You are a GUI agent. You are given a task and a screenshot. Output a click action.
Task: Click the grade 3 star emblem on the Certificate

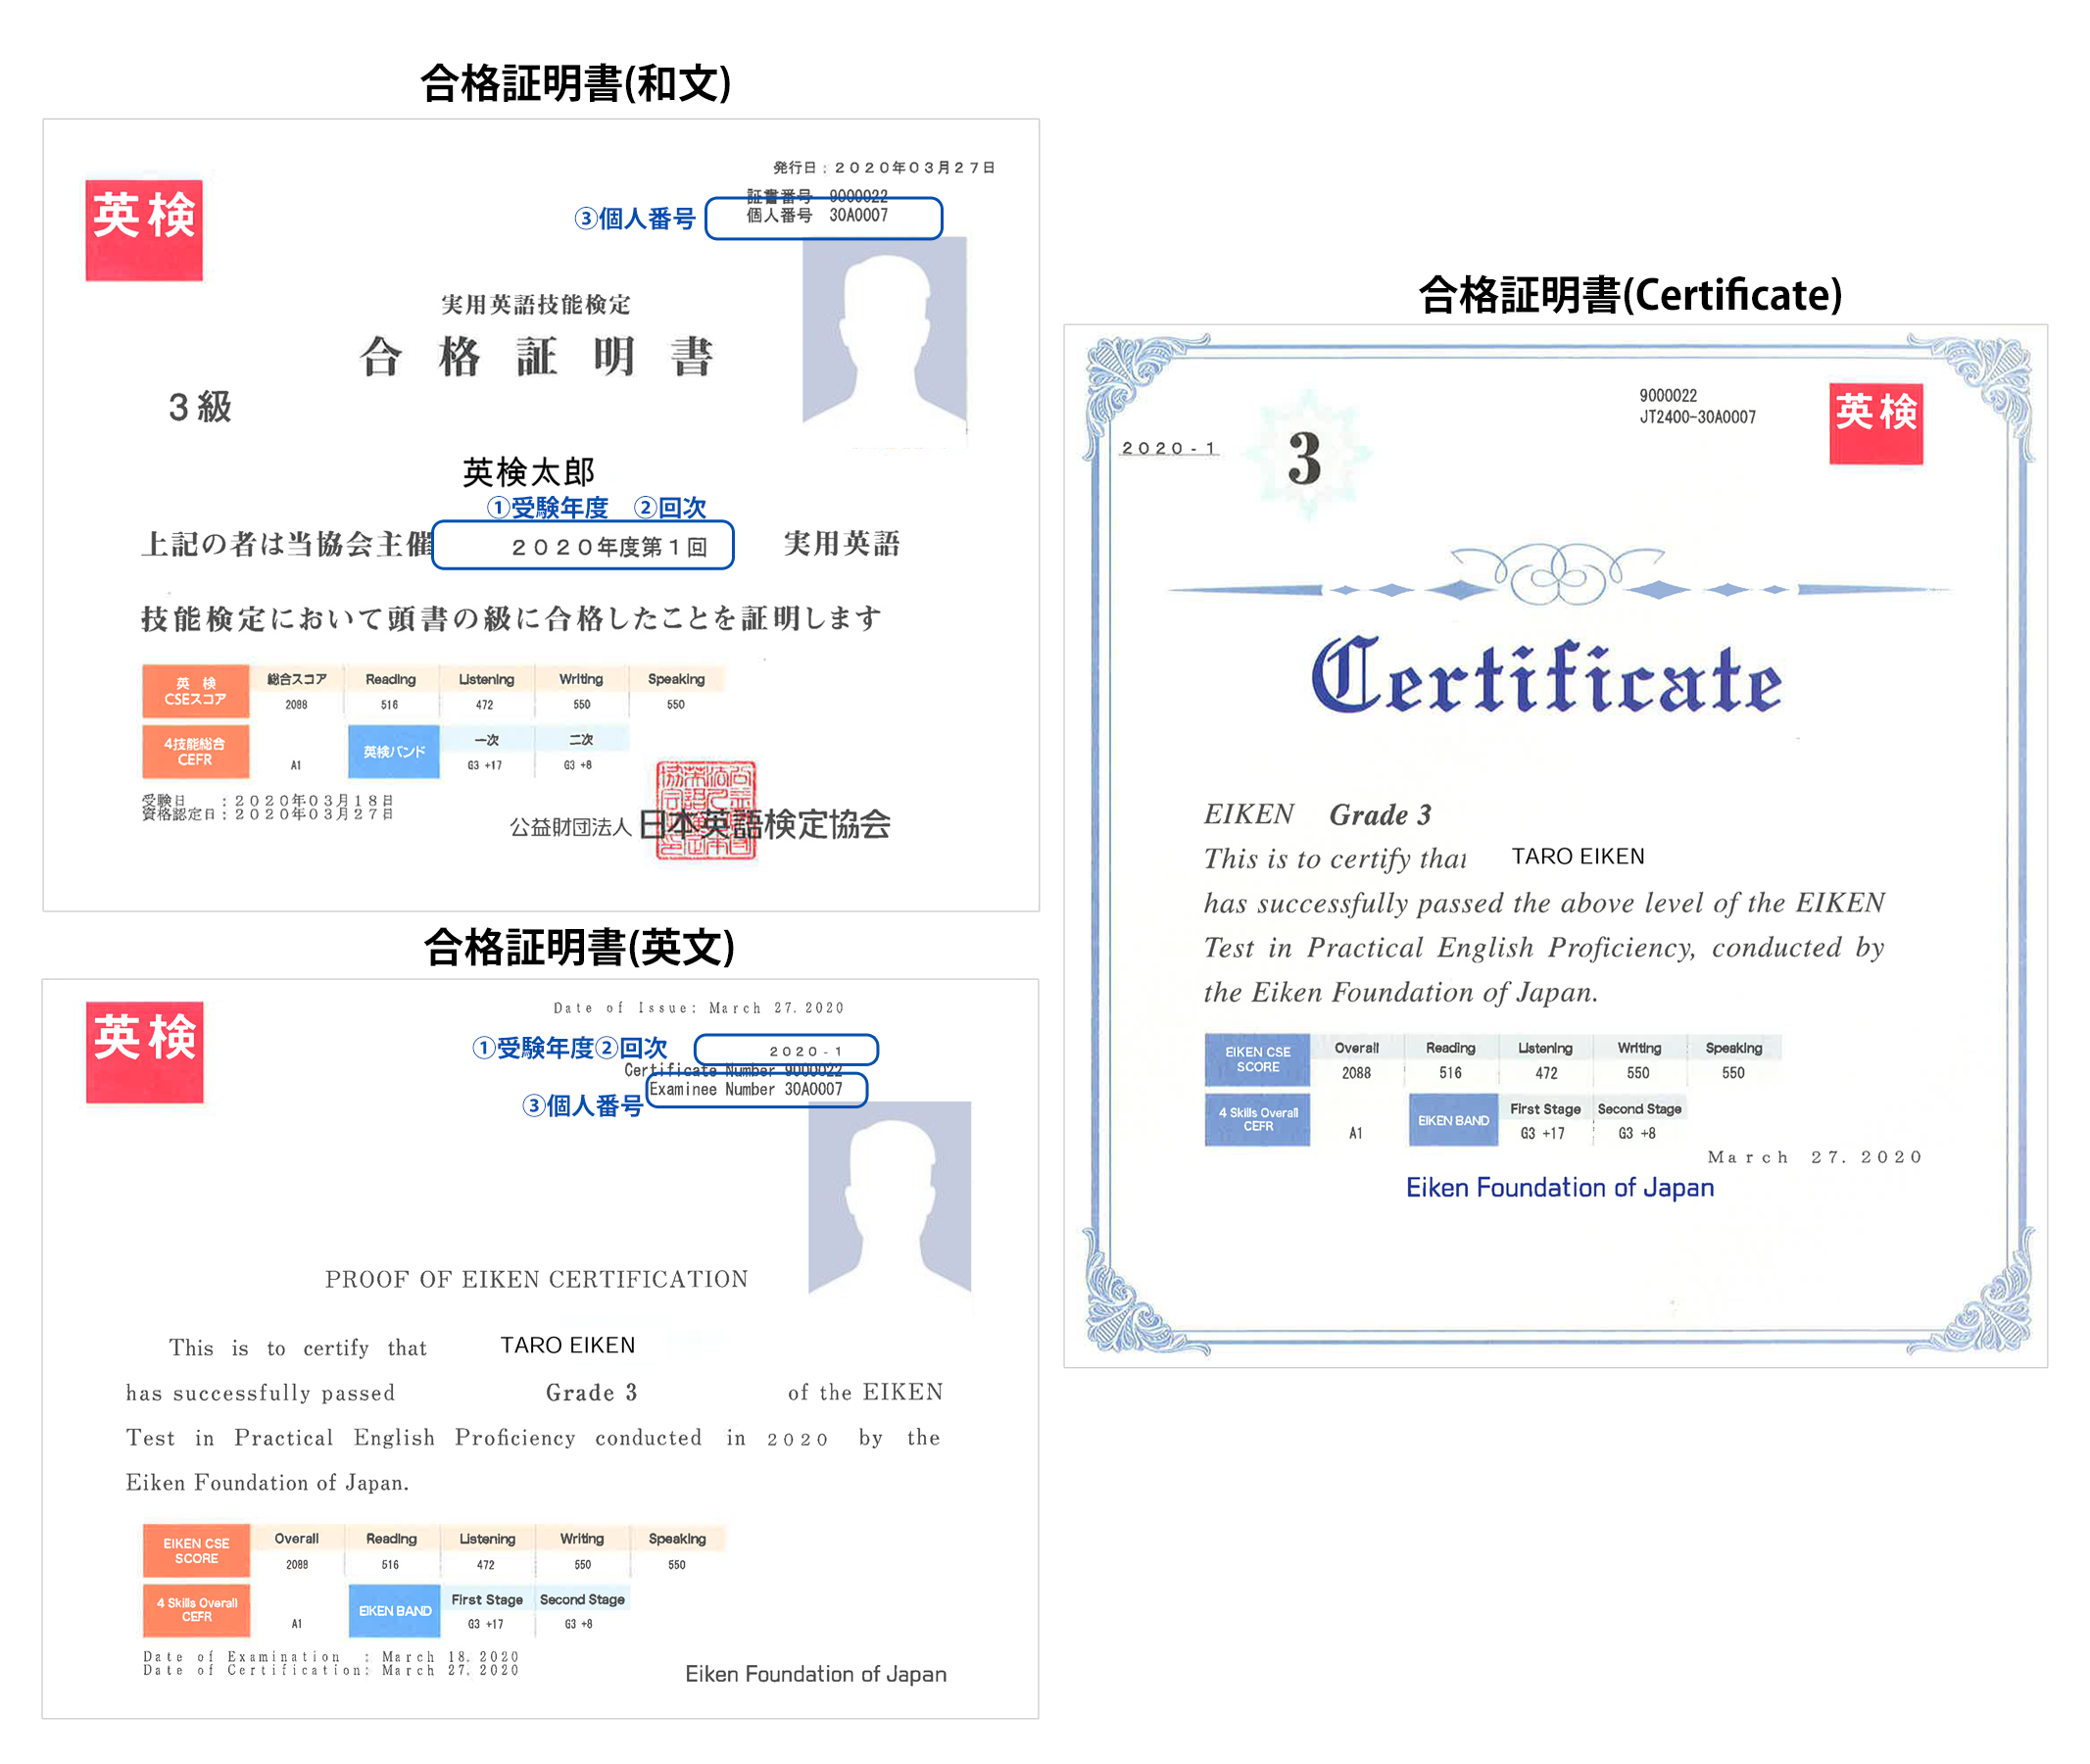point(1306,458)
